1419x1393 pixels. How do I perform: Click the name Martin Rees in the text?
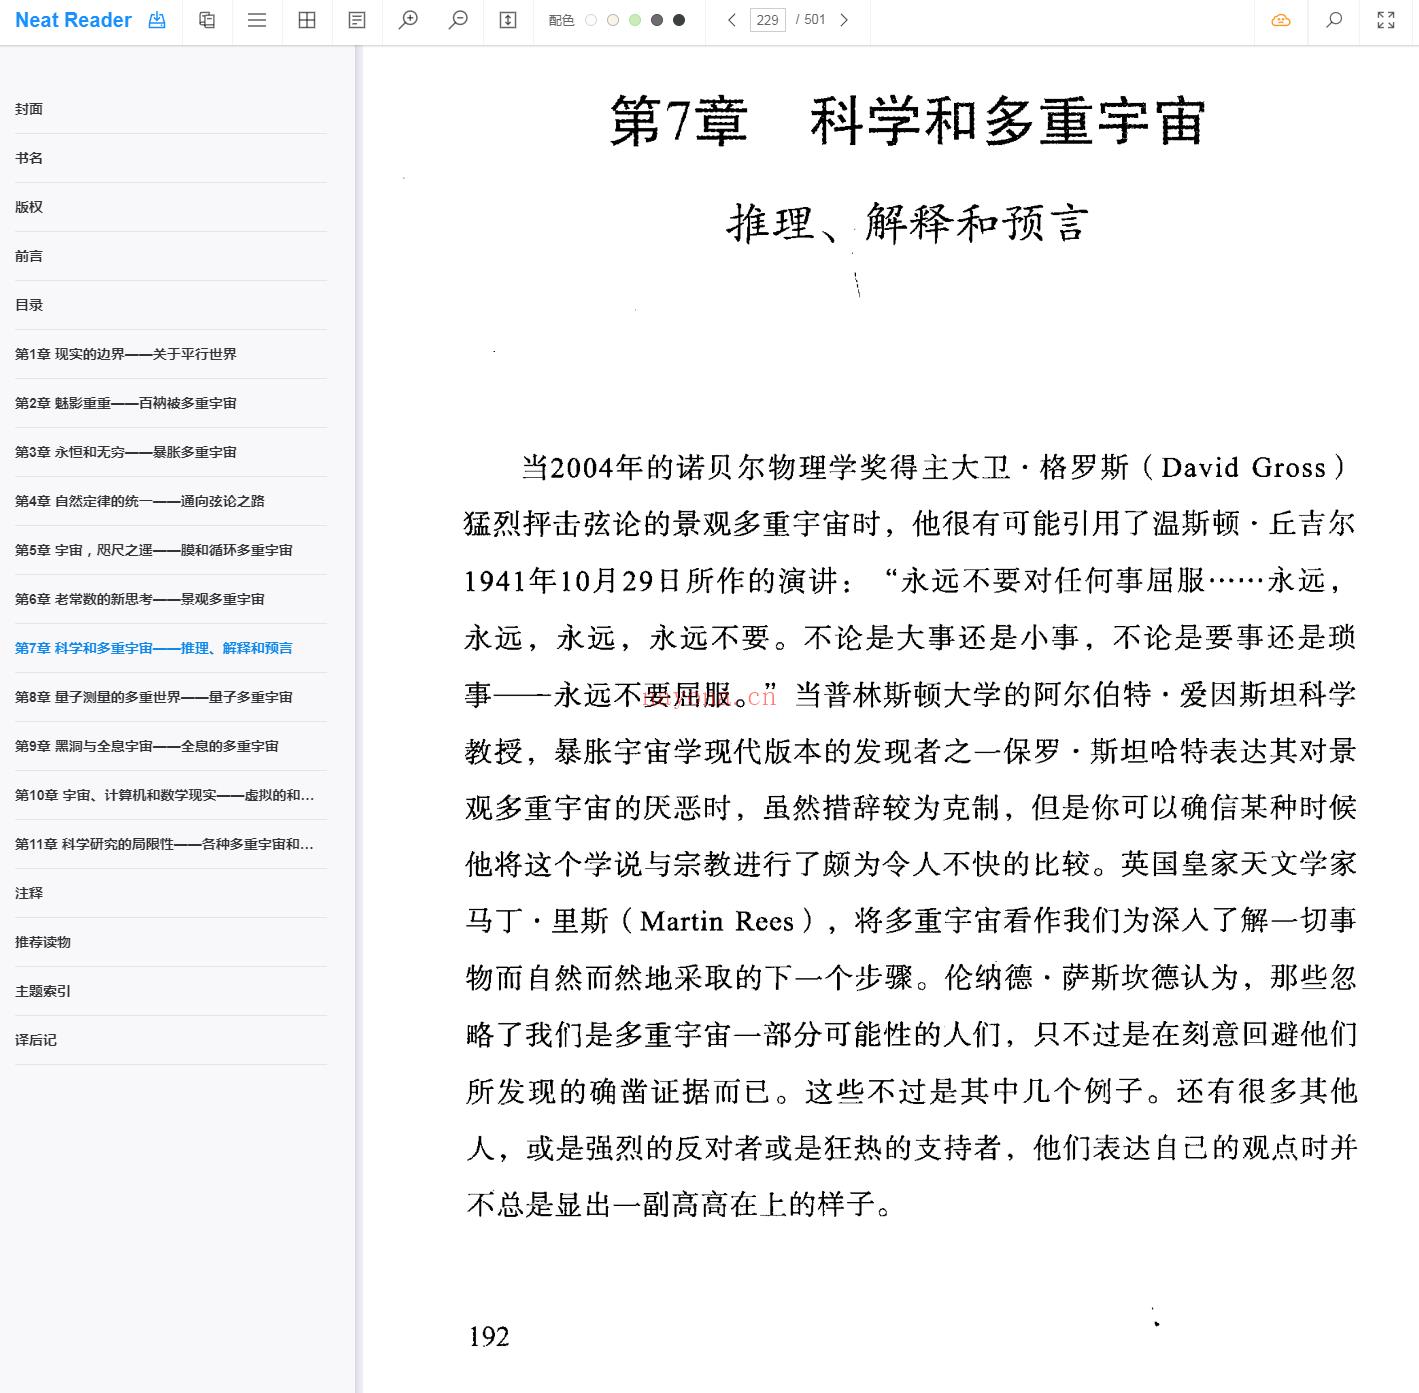pyautogui.click(x=717, y=921)
